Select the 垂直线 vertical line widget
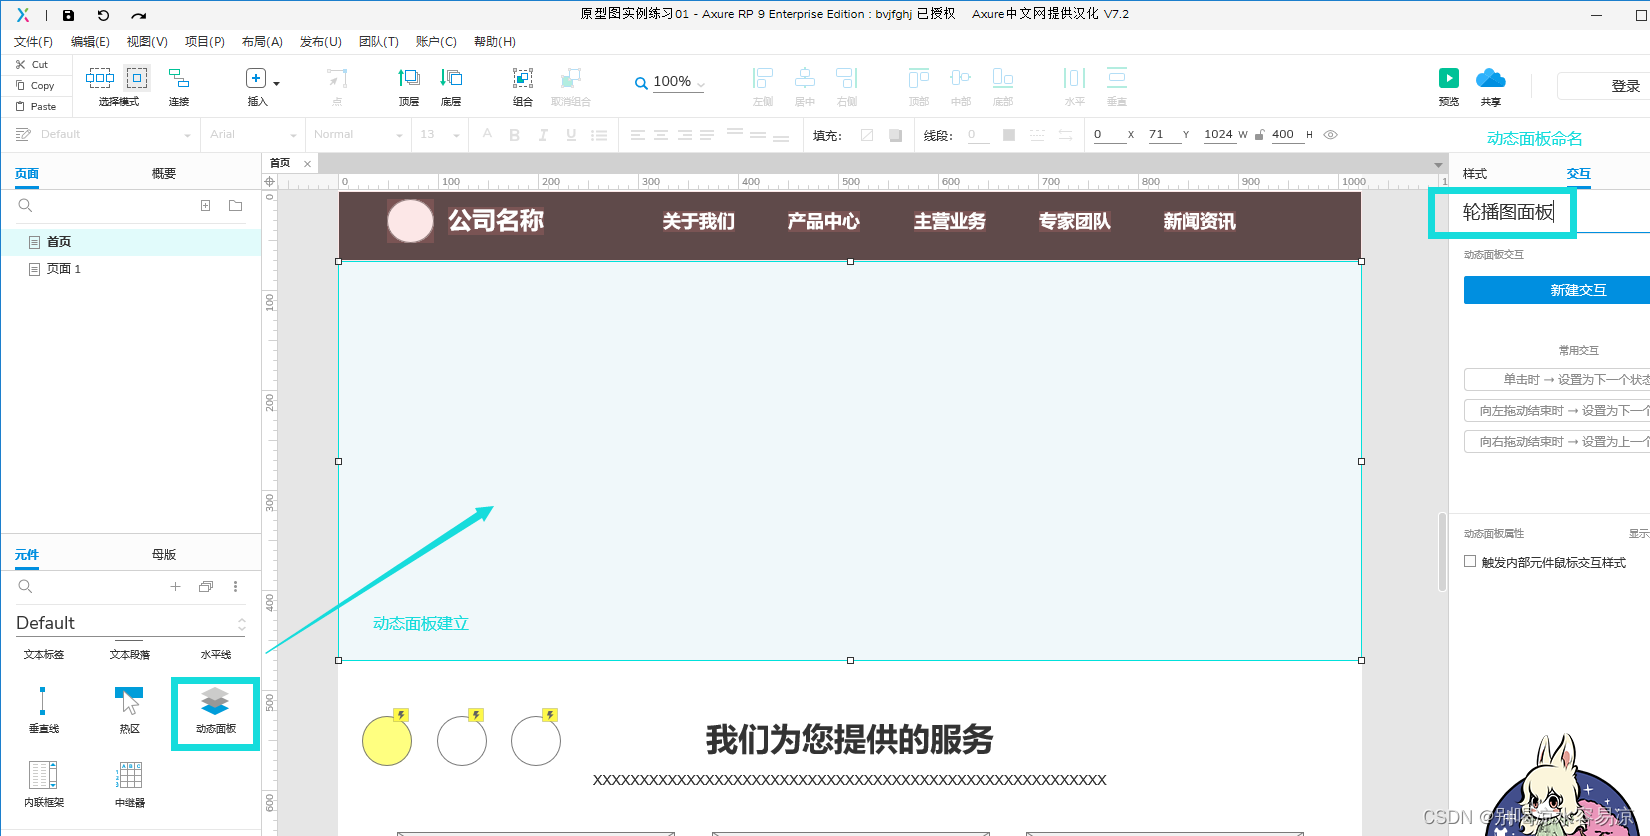 (x=44, y=711)
